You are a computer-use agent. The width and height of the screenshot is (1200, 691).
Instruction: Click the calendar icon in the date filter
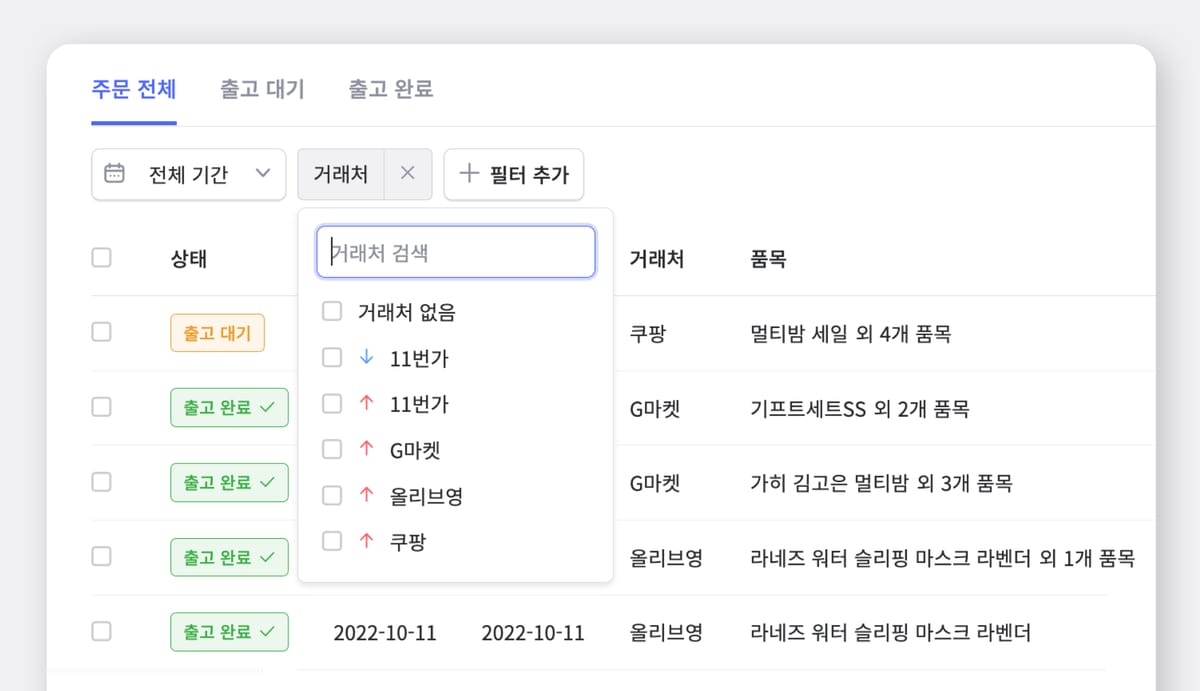click(x=113, y=174)
